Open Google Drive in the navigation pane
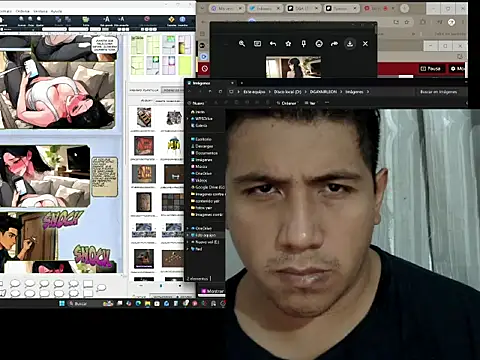The width and height of the screenshot is (480, 360). click(207, 187)
